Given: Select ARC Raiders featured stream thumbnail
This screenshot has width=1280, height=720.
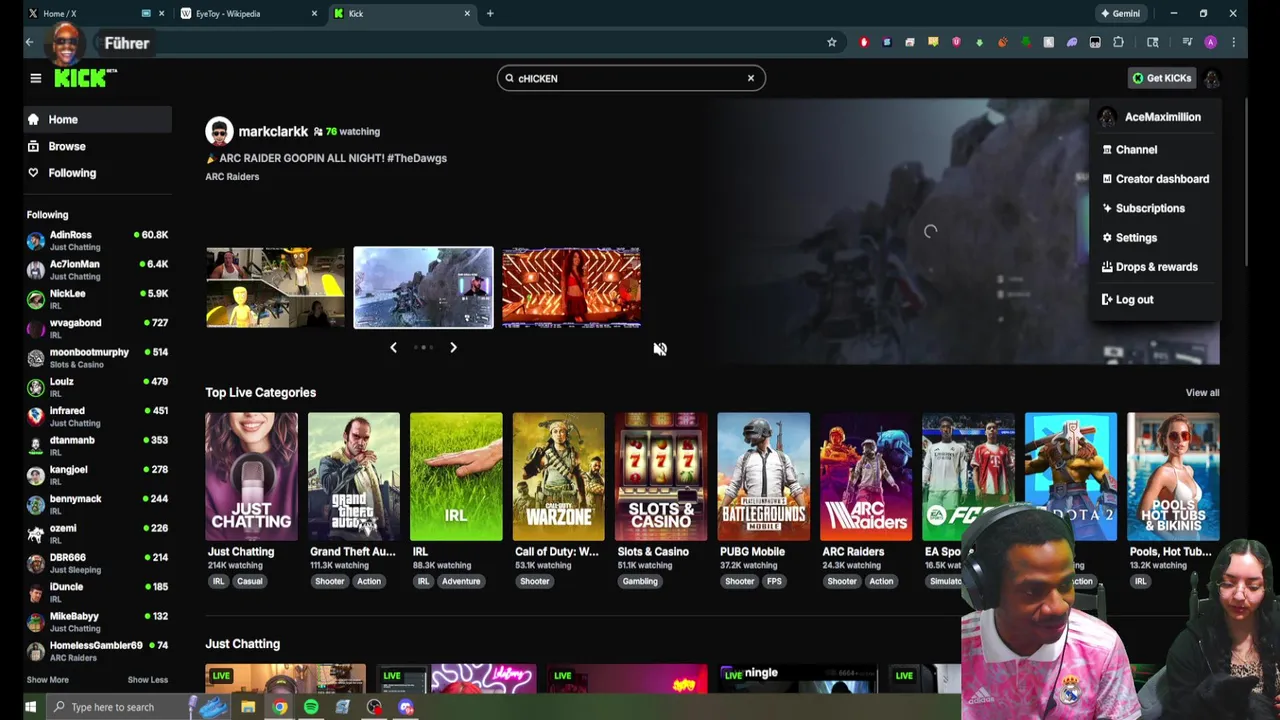Looking at the screenshot, I should coord(423,288).
